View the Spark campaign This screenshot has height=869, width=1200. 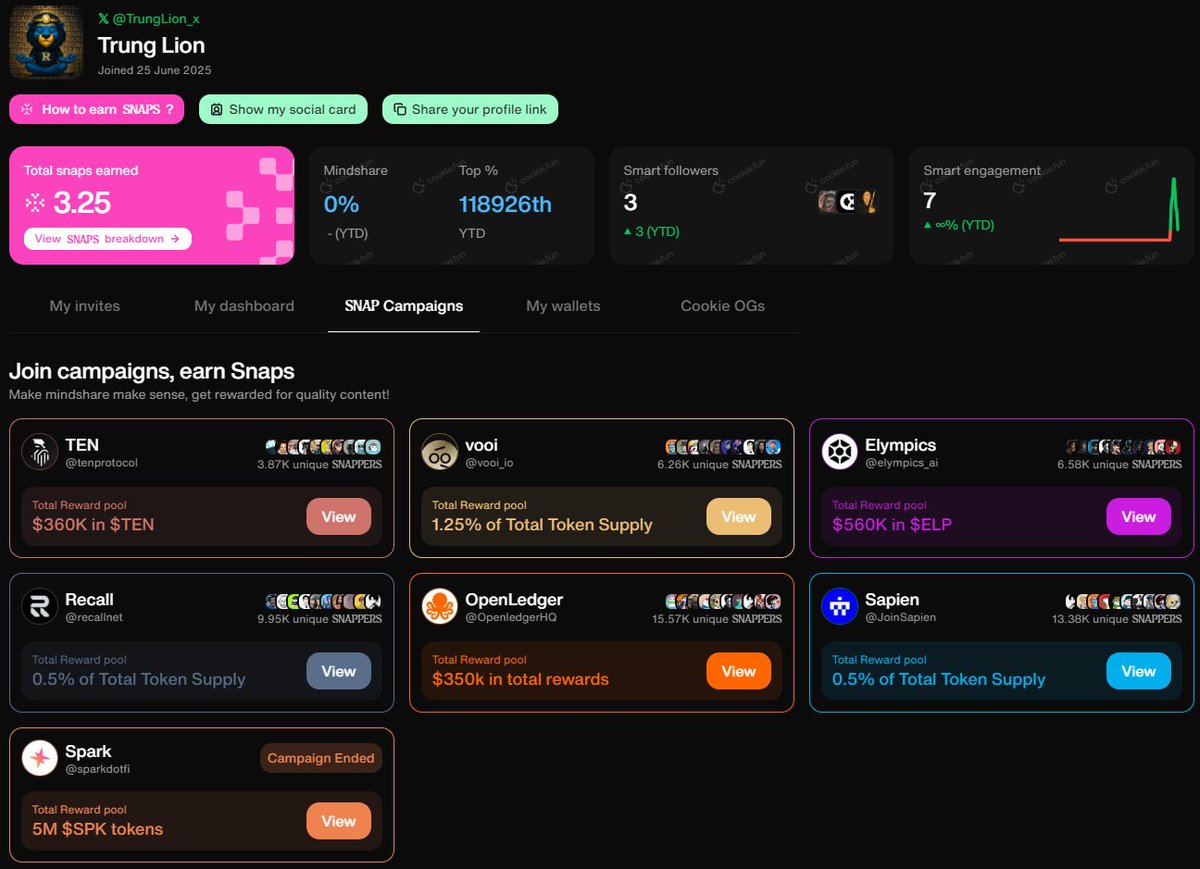pos(338,821)
